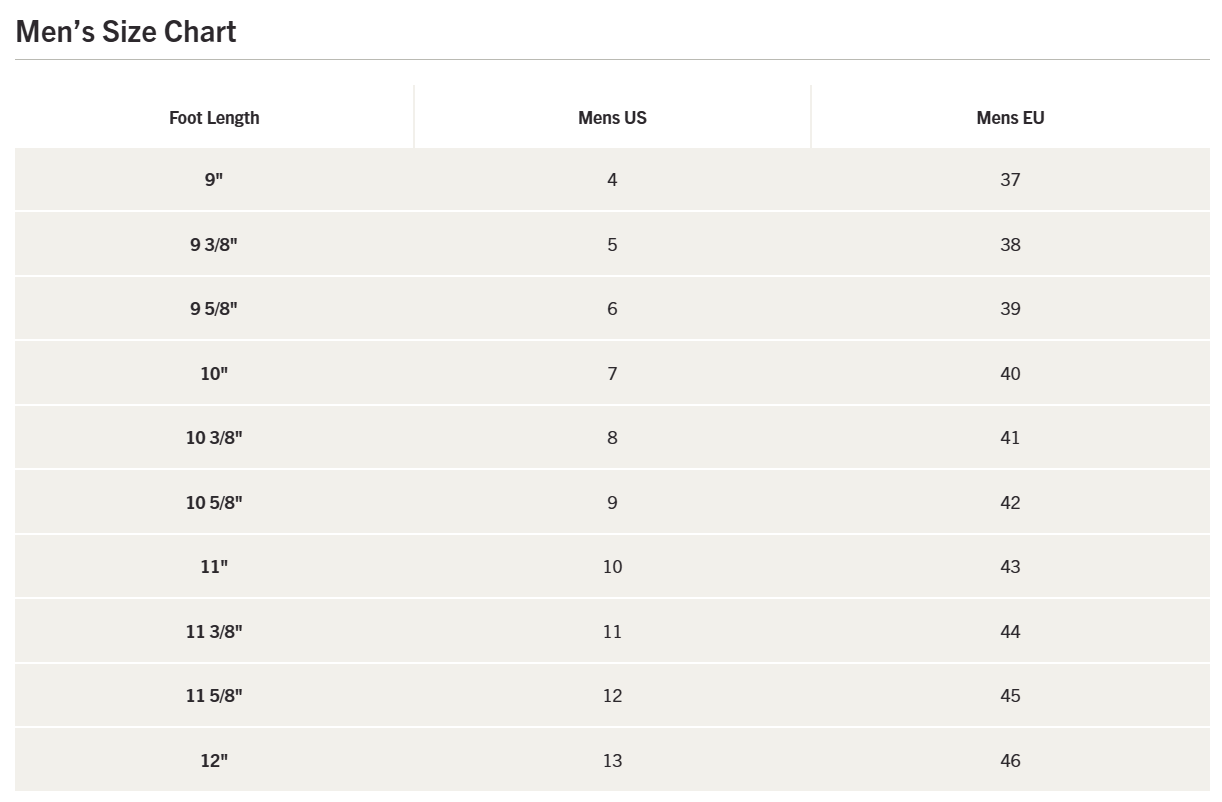Screen dimensions: 1222x802
Task: Click the 10" foot length cell
Action: (x=214, y=374)
